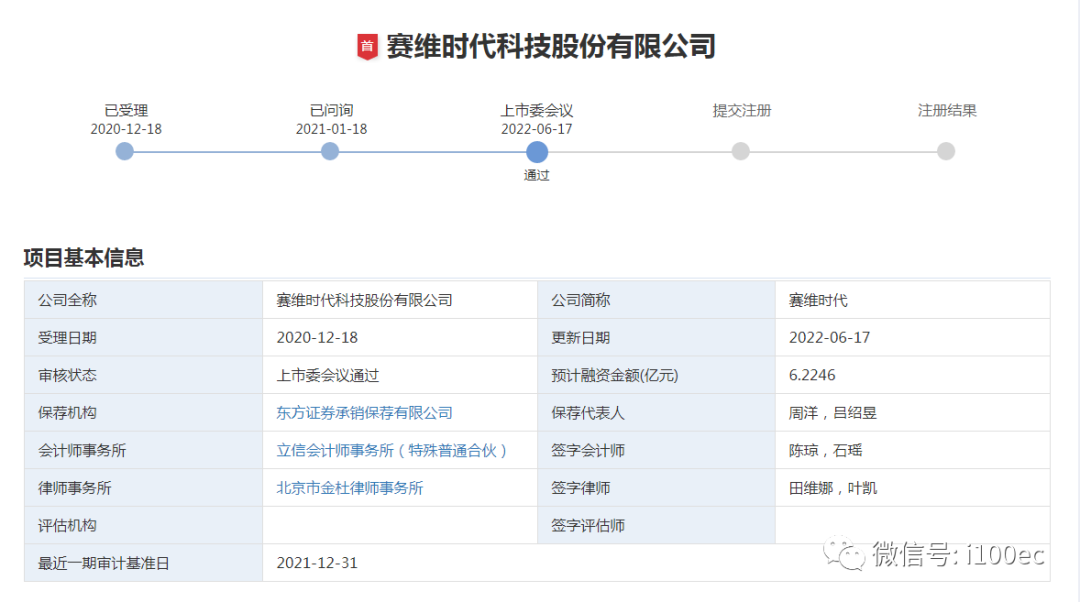Image resolution: width=1080 pixels, height=602 pixels.
Task: Click the 审核状态 label cell
Action: 143,375
